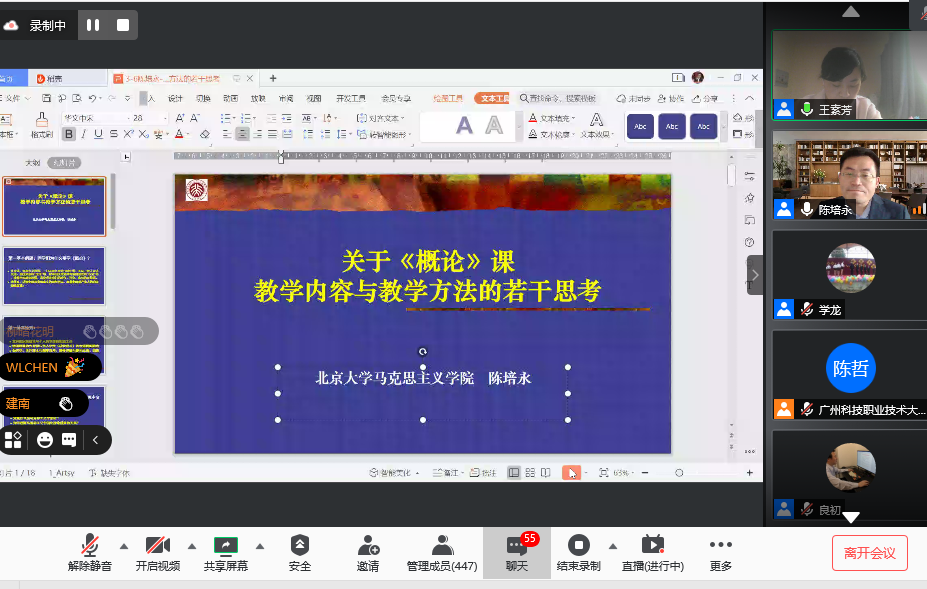Expand share options arrow beside 共享屏幕

pos(260,546)
